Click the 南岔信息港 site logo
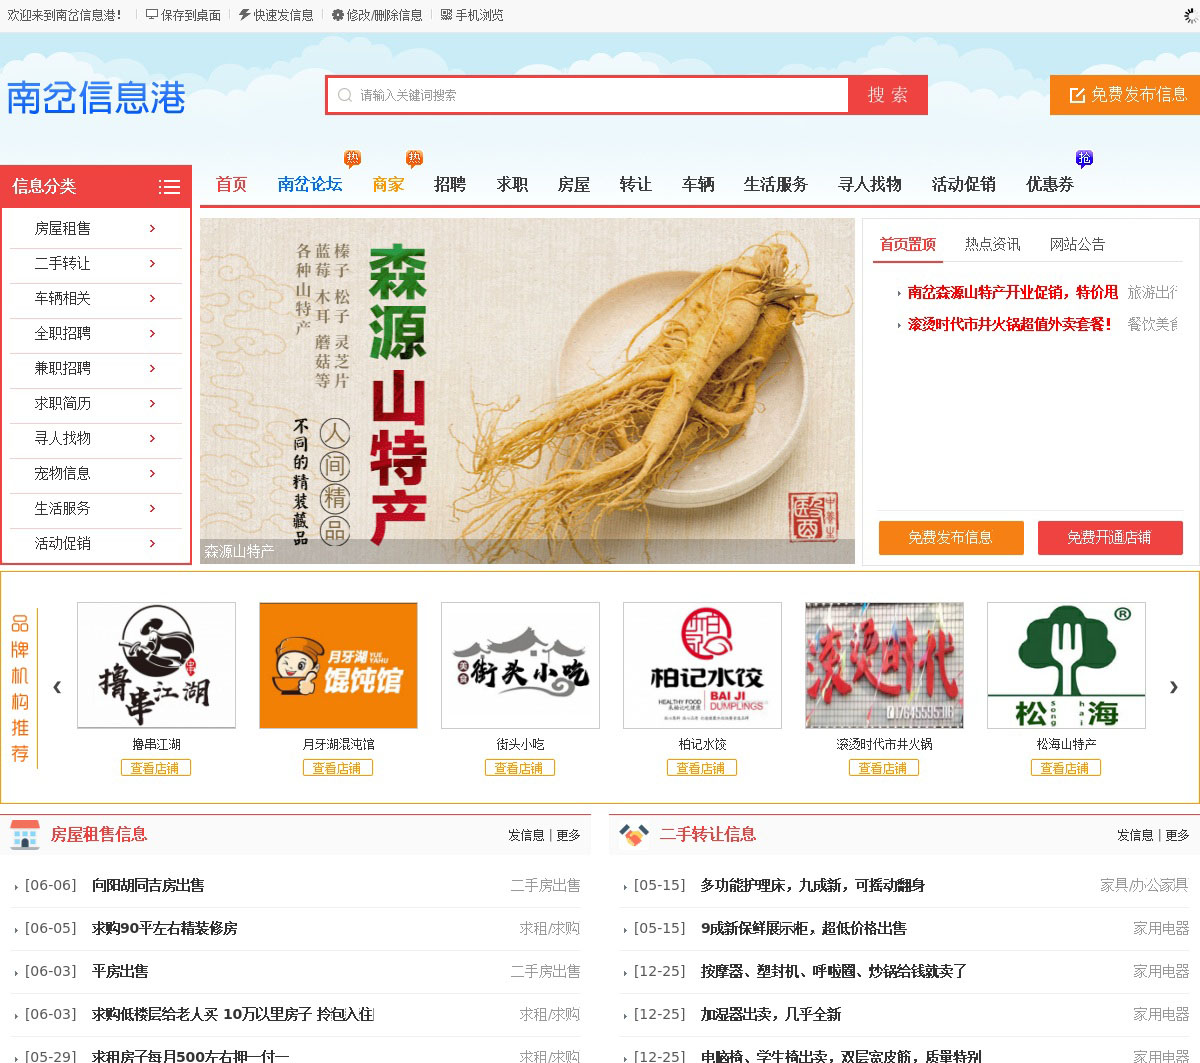 pos(96,97)
